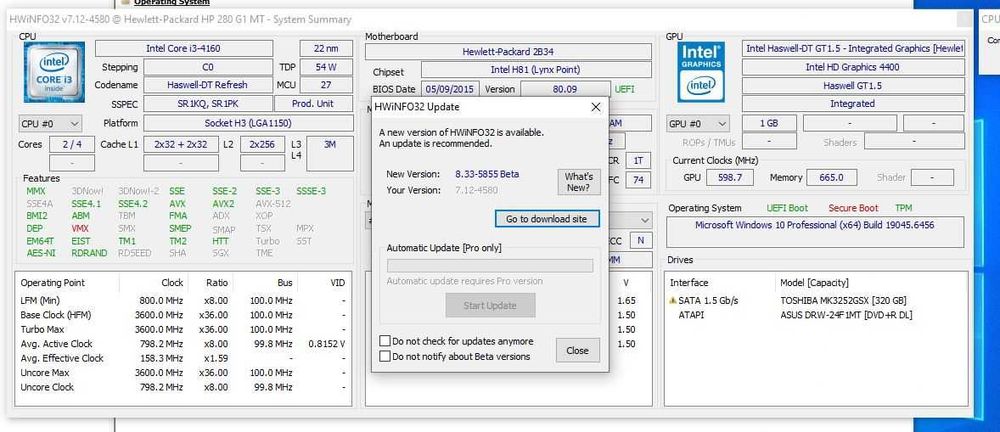
Task: Select the Base Clock (HFM) row
Action: click(183, 315)
